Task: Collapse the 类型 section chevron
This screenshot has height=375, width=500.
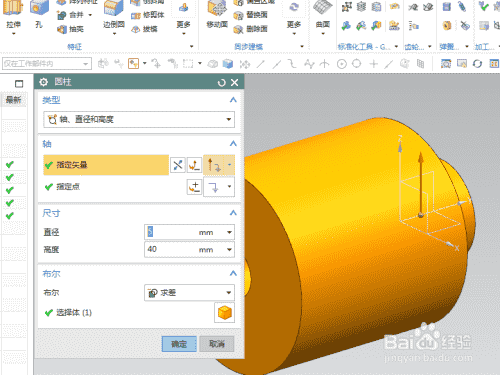Action: [x=233, y=100]
